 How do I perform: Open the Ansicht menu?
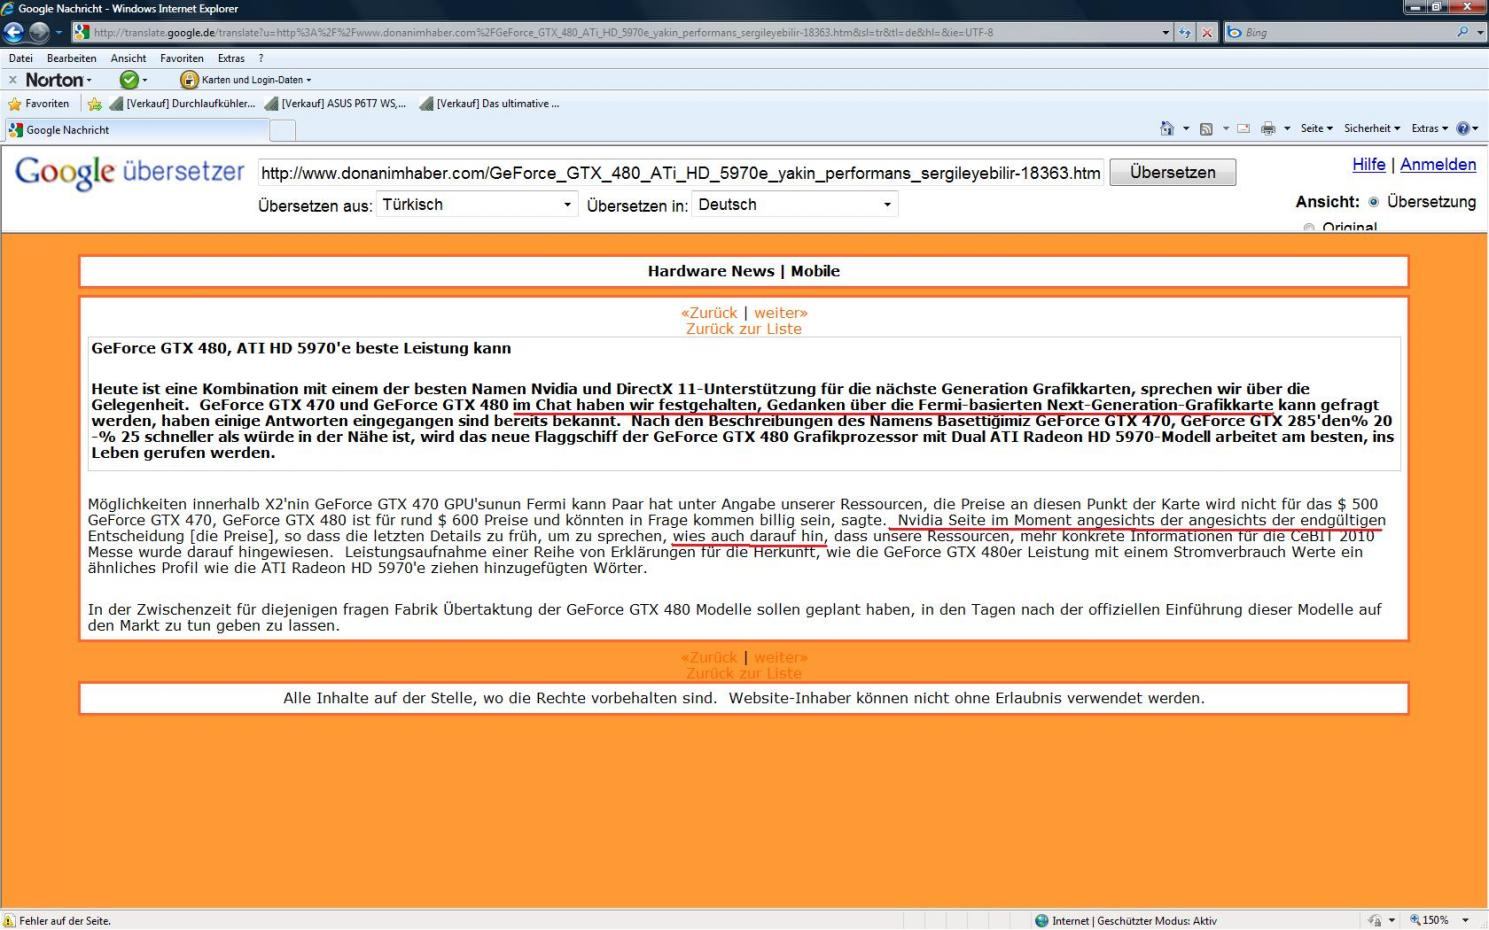tap(128, 58)
